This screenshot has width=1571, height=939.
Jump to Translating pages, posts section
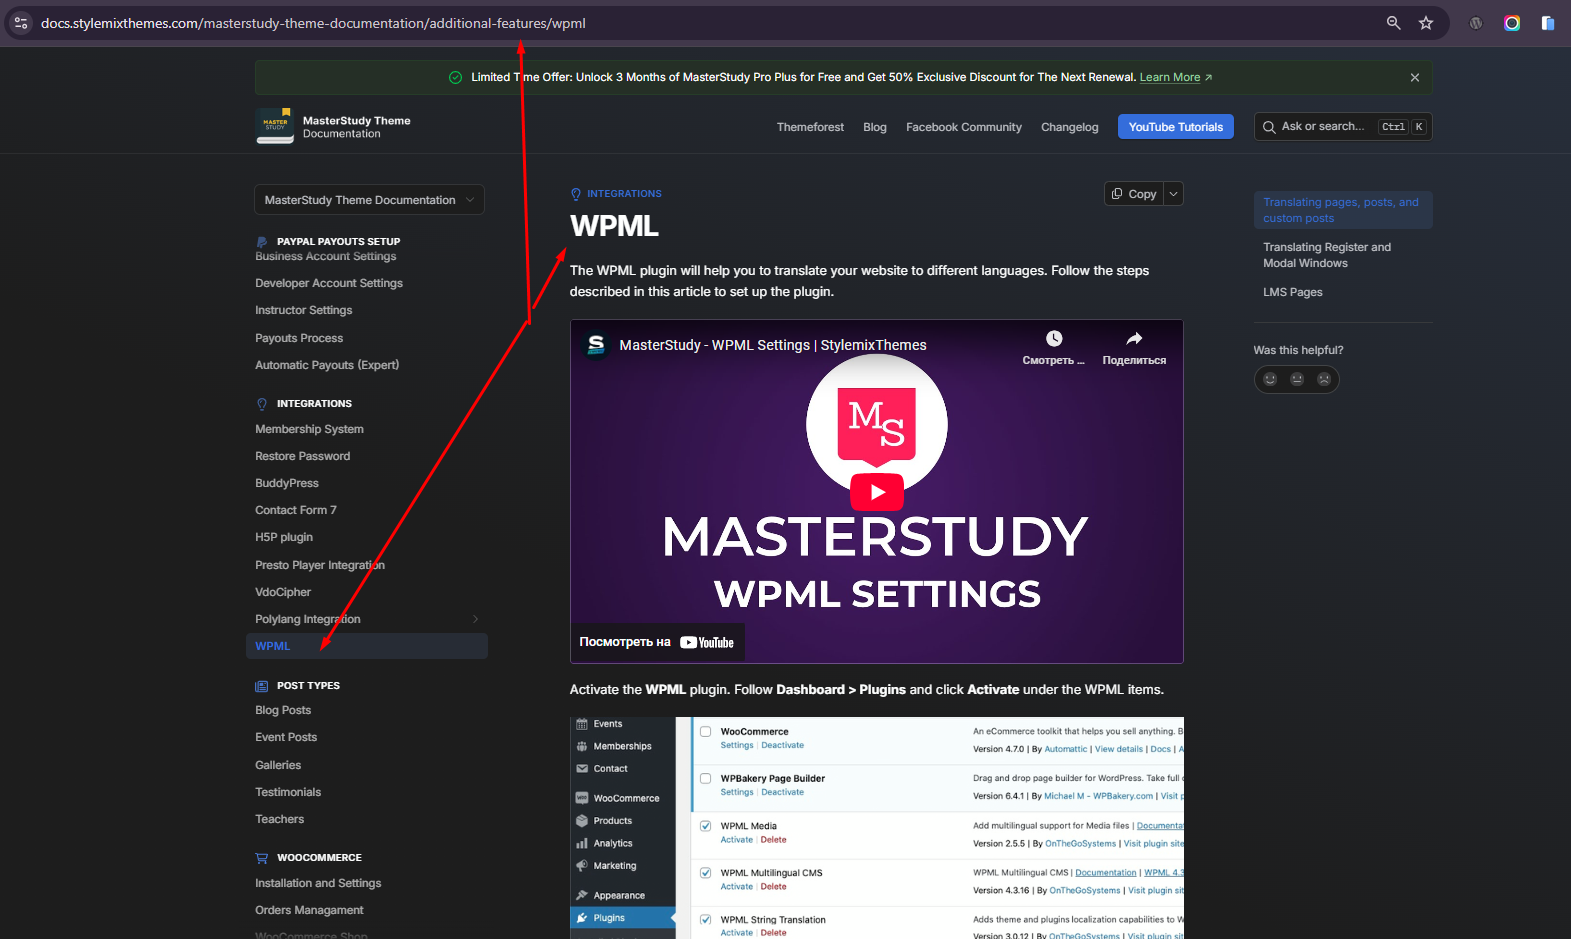(1343, 210)
